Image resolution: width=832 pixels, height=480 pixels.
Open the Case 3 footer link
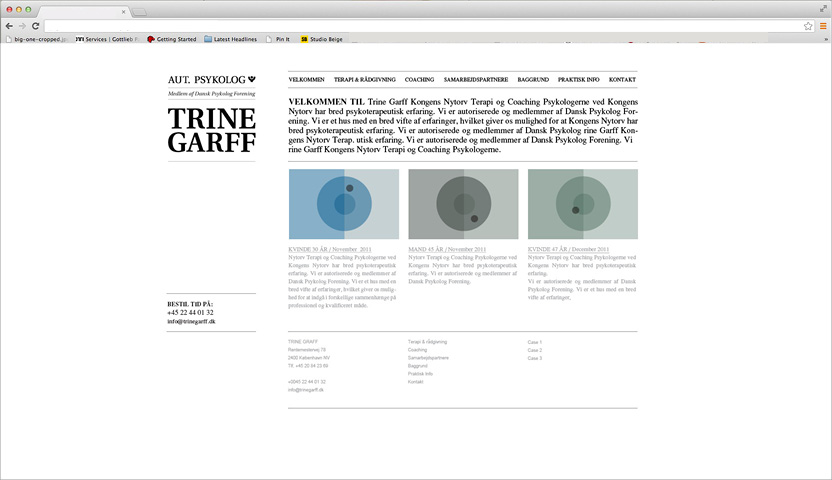click(x=535, y=358)
